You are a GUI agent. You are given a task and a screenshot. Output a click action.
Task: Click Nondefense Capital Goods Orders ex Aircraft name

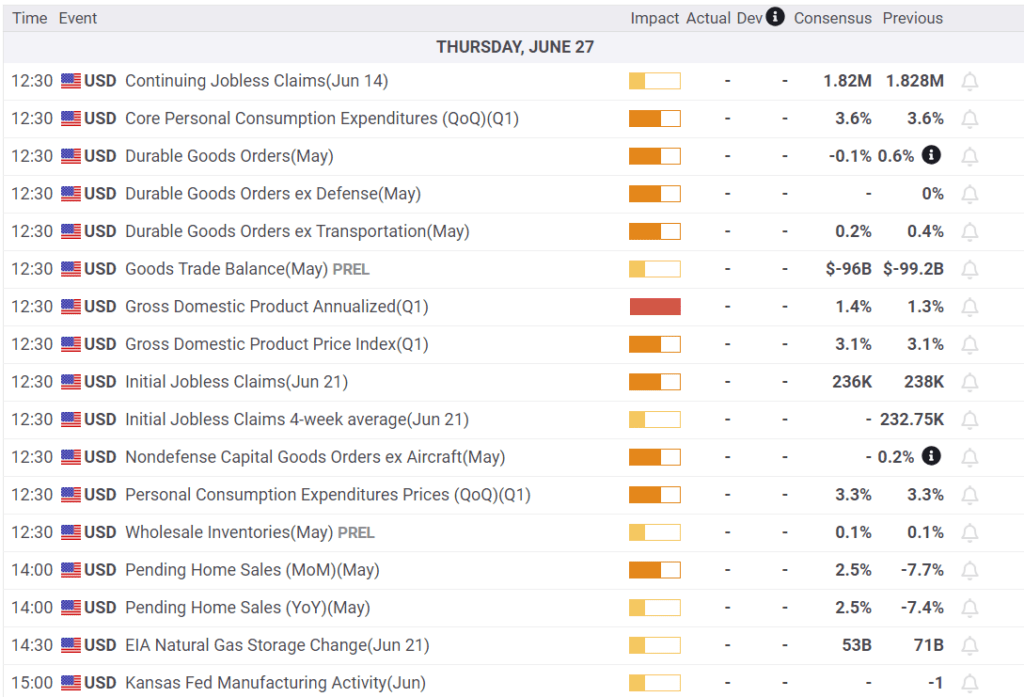315,457
